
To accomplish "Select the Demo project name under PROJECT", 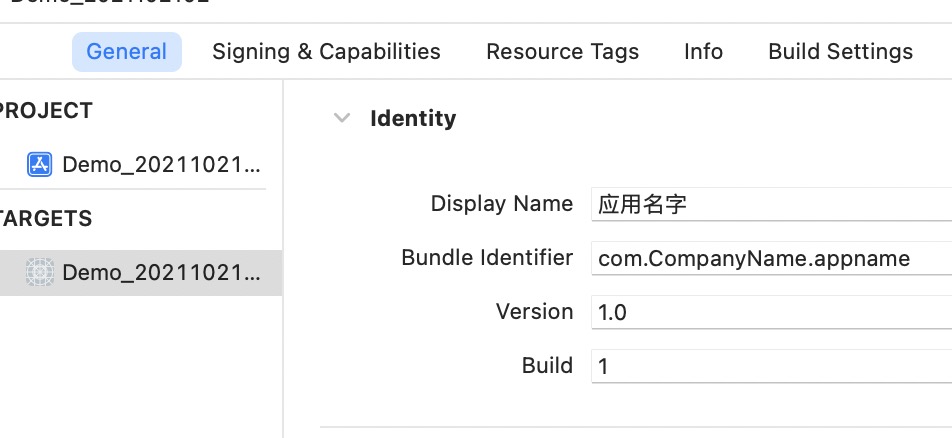I will pyautogui.click(x=162, y=164).
